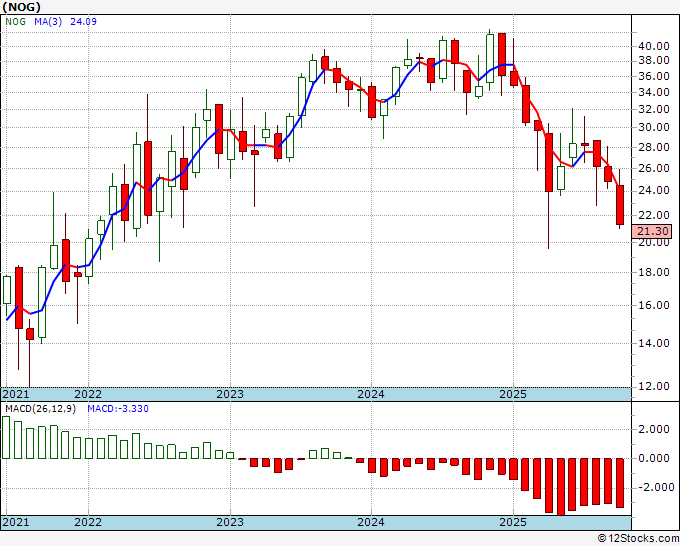Screen dimensions: 680x546
Task: Click the 21.30 current price tag
Action: (x=652, y=231)
